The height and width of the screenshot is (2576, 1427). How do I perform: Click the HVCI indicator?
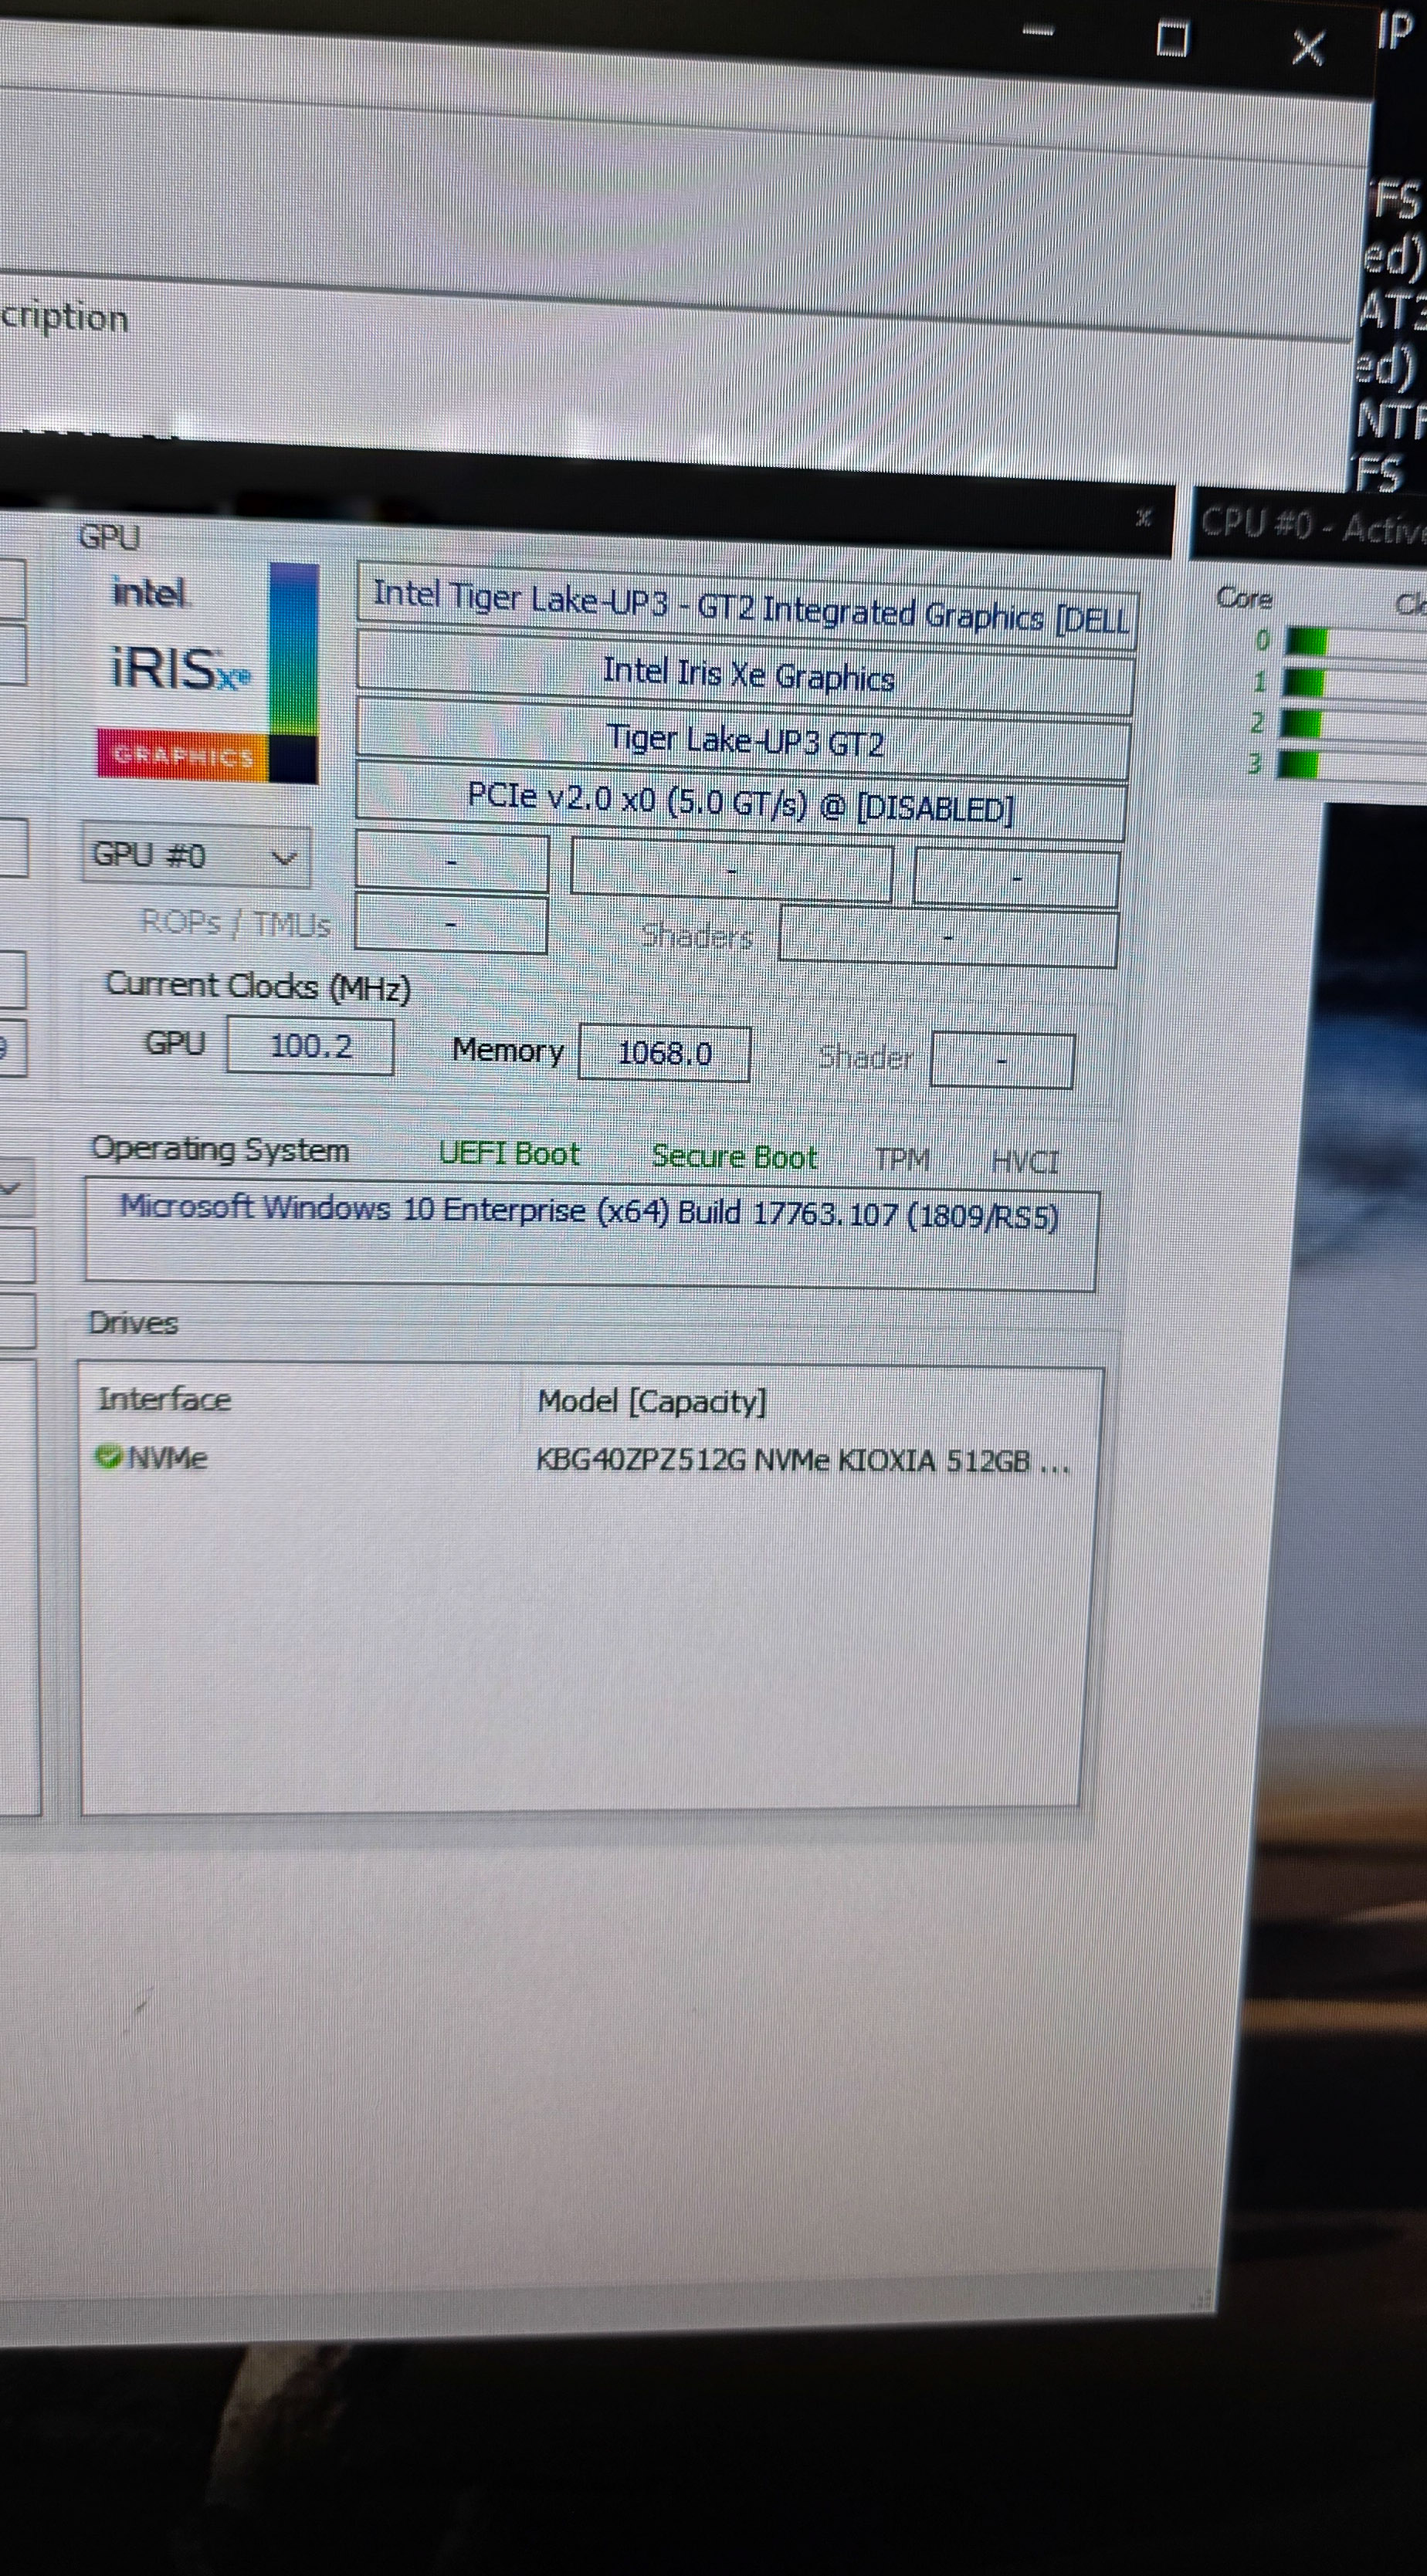pyautogui.click(x=1025, y=1162)
